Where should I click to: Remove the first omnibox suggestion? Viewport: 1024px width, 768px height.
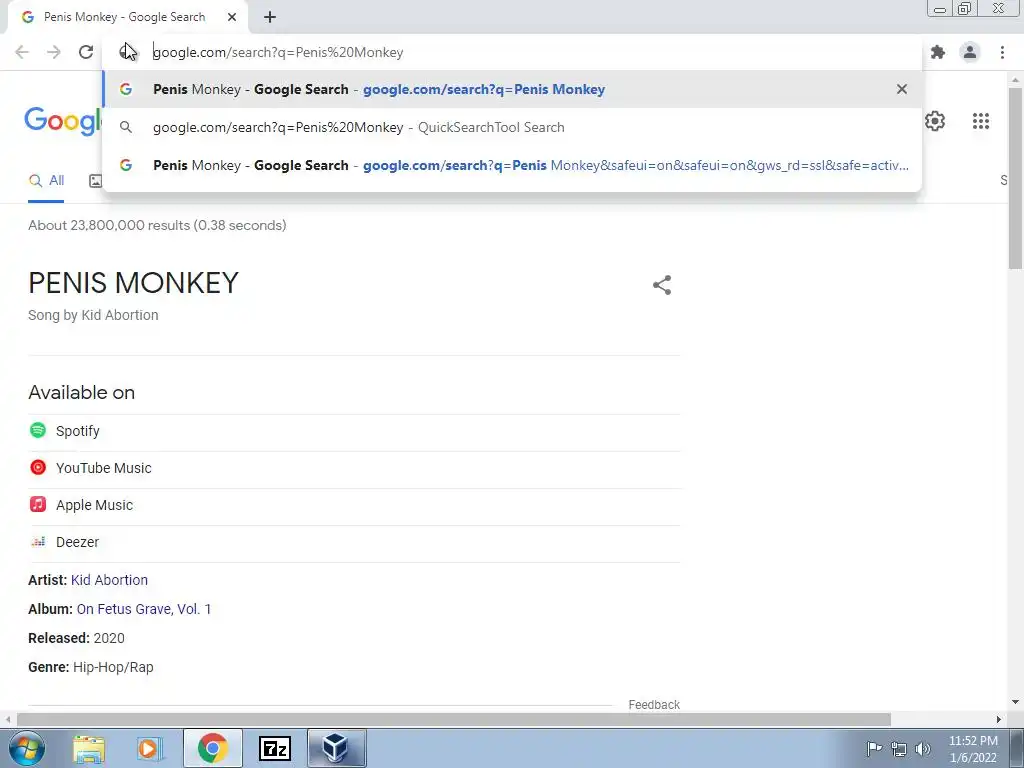pyautogui.click(x=902, y=89)
